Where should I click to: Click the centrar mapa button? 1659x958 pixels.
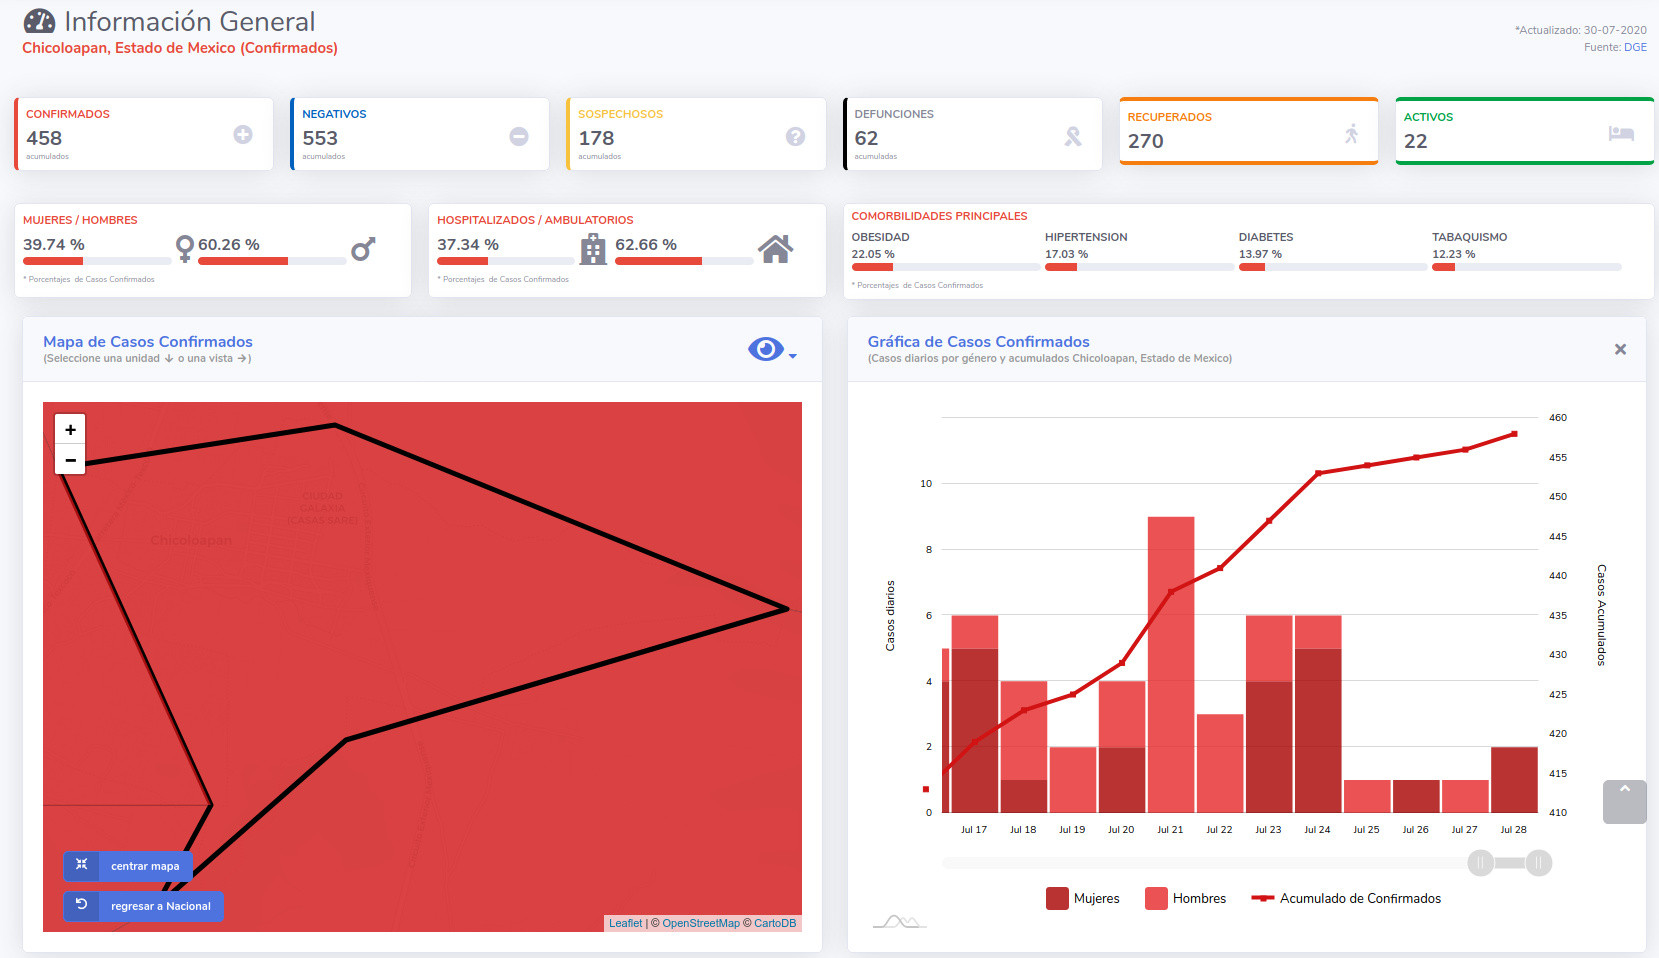128,866
